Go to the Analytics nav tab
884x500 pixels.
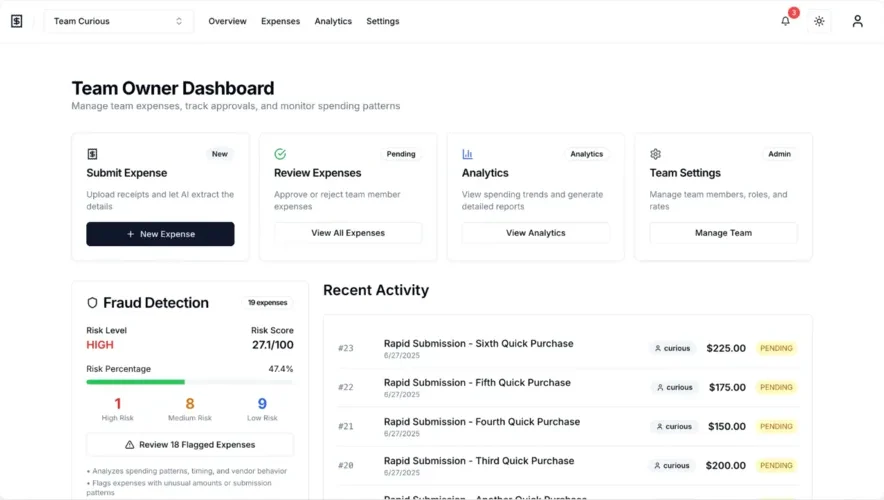(333, 21)
